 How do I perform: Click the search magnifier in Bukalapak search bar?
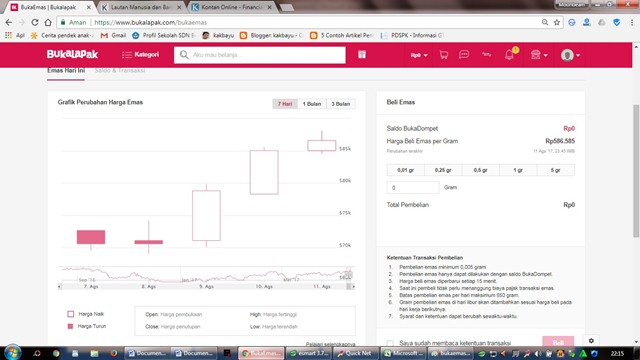[184, 55]
